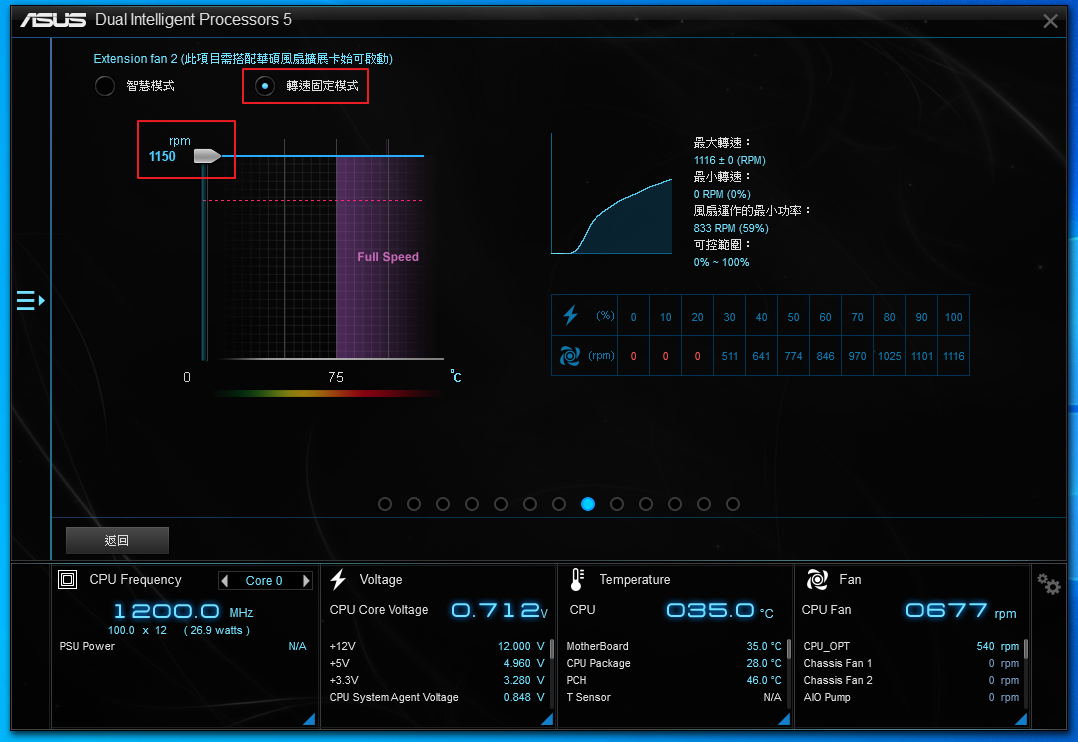The image size is (1078, 742).
Task: Click the active eighth page dot
Action: pos(588,504)
